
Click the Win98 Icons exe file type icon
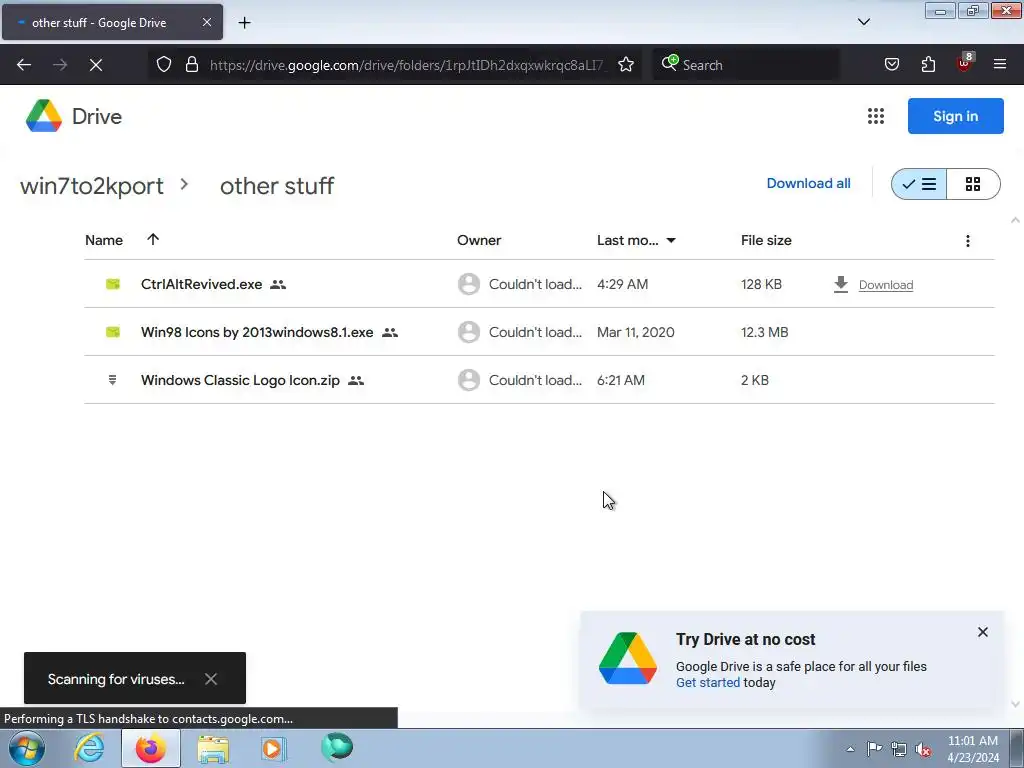[x=113, y=332]
